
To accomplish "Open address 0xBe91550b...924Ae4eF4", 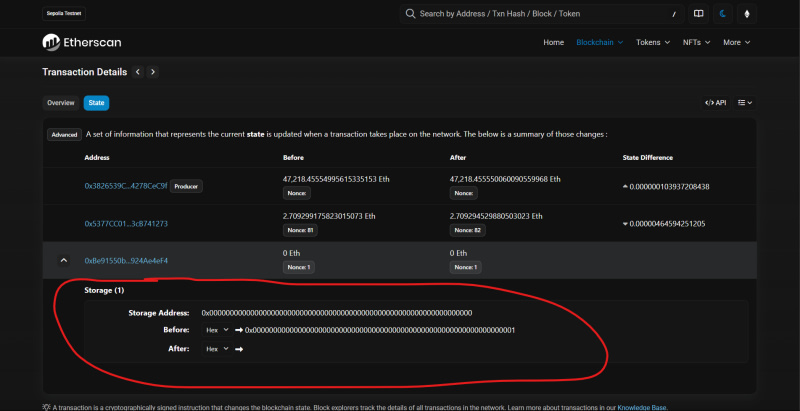I will click(x=126, y=261).
